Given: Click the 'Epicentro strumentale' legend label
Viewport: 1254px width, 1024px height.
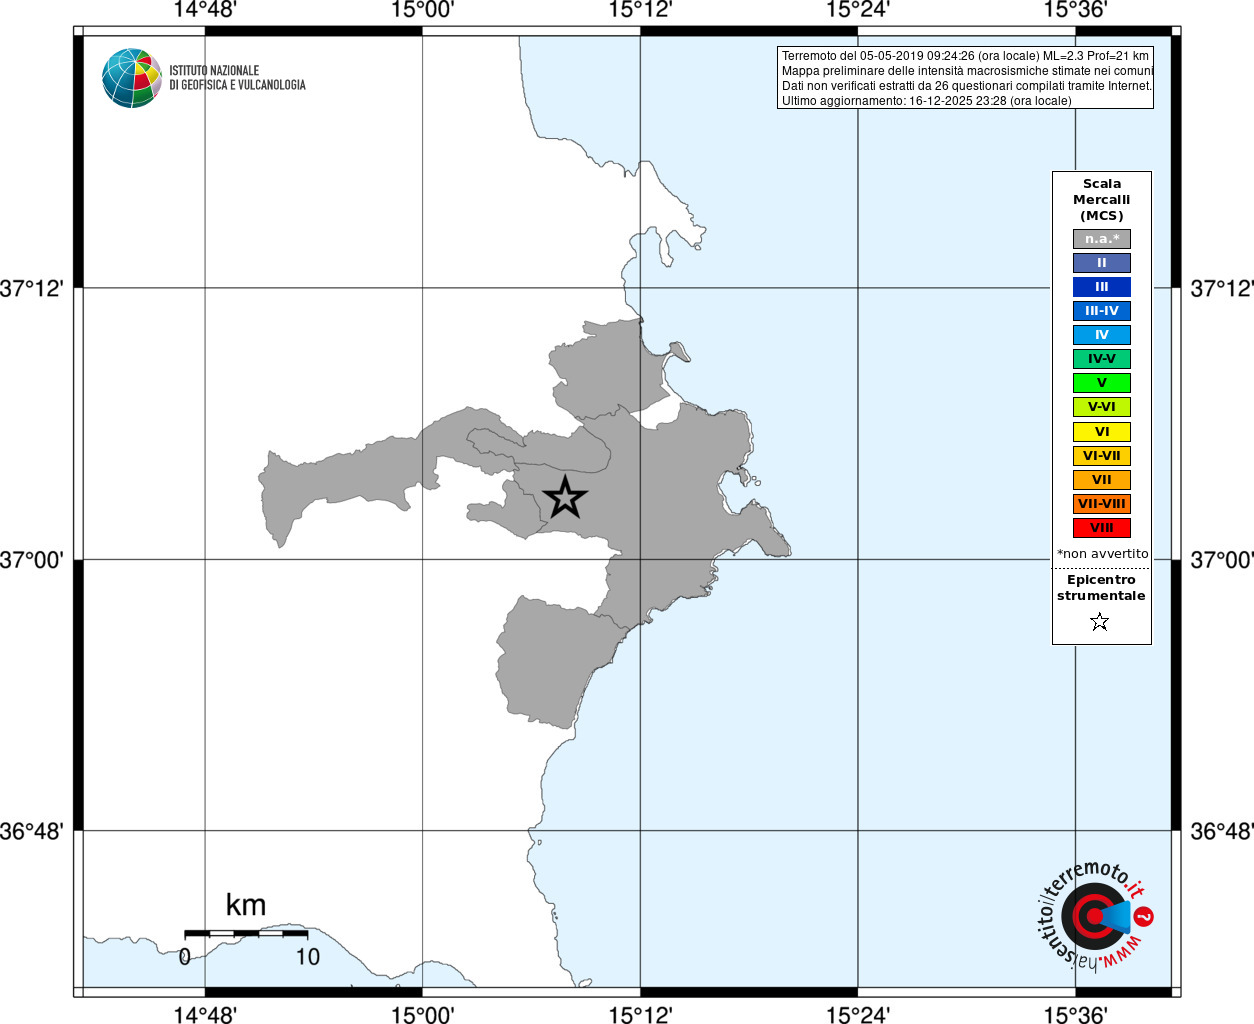Looking at the screenshot, I should point(1101,588).
